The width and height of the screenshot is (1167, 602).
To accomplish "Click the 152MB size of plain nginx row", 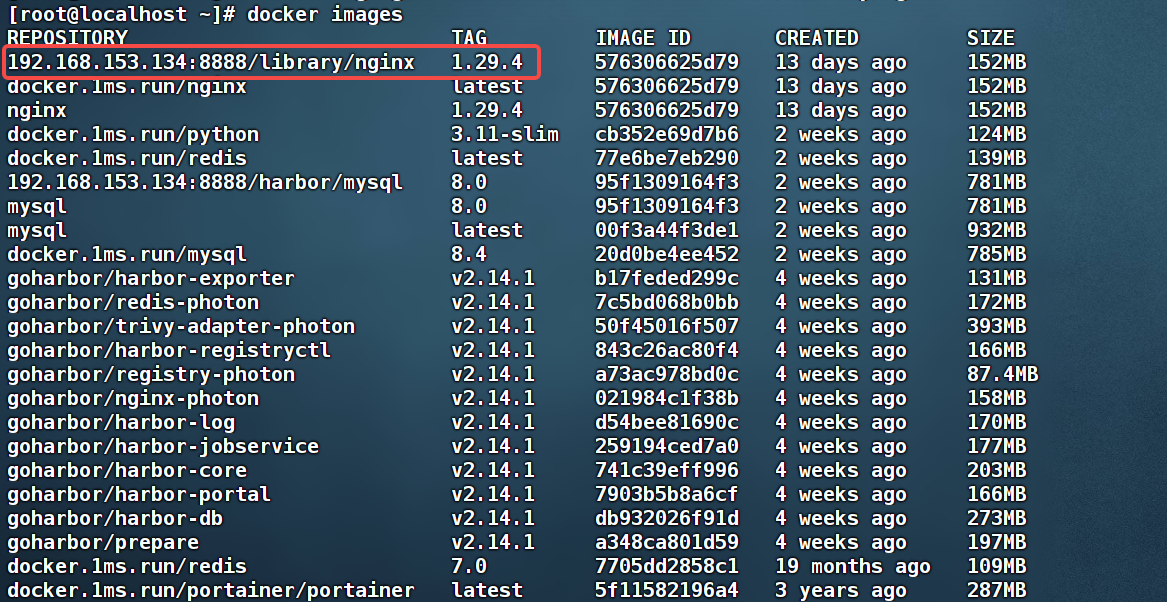I will tap(997, 111).
